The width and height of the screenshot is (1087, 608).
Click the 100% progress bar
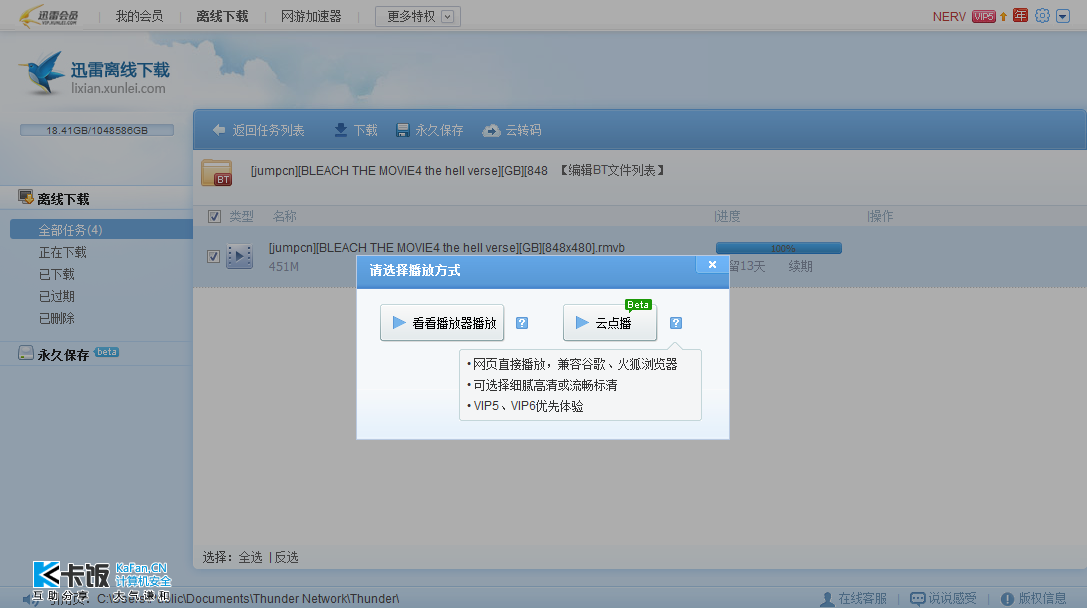click(x=779, y=248)
